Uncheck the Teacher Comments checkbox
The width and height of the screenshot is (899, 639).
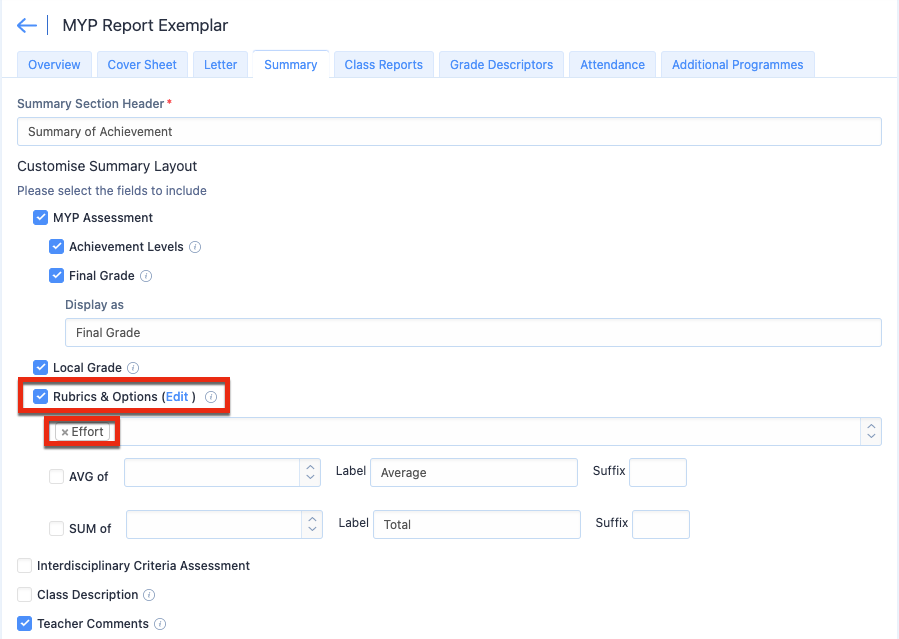point(24,624)
